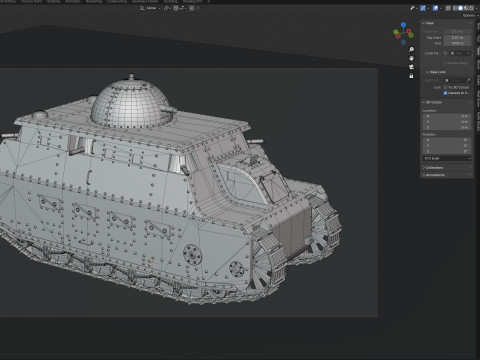Viewport: 480px width, 360px height.
Task: Click the 3D Cursor Rotation X field
Action: 447,140
